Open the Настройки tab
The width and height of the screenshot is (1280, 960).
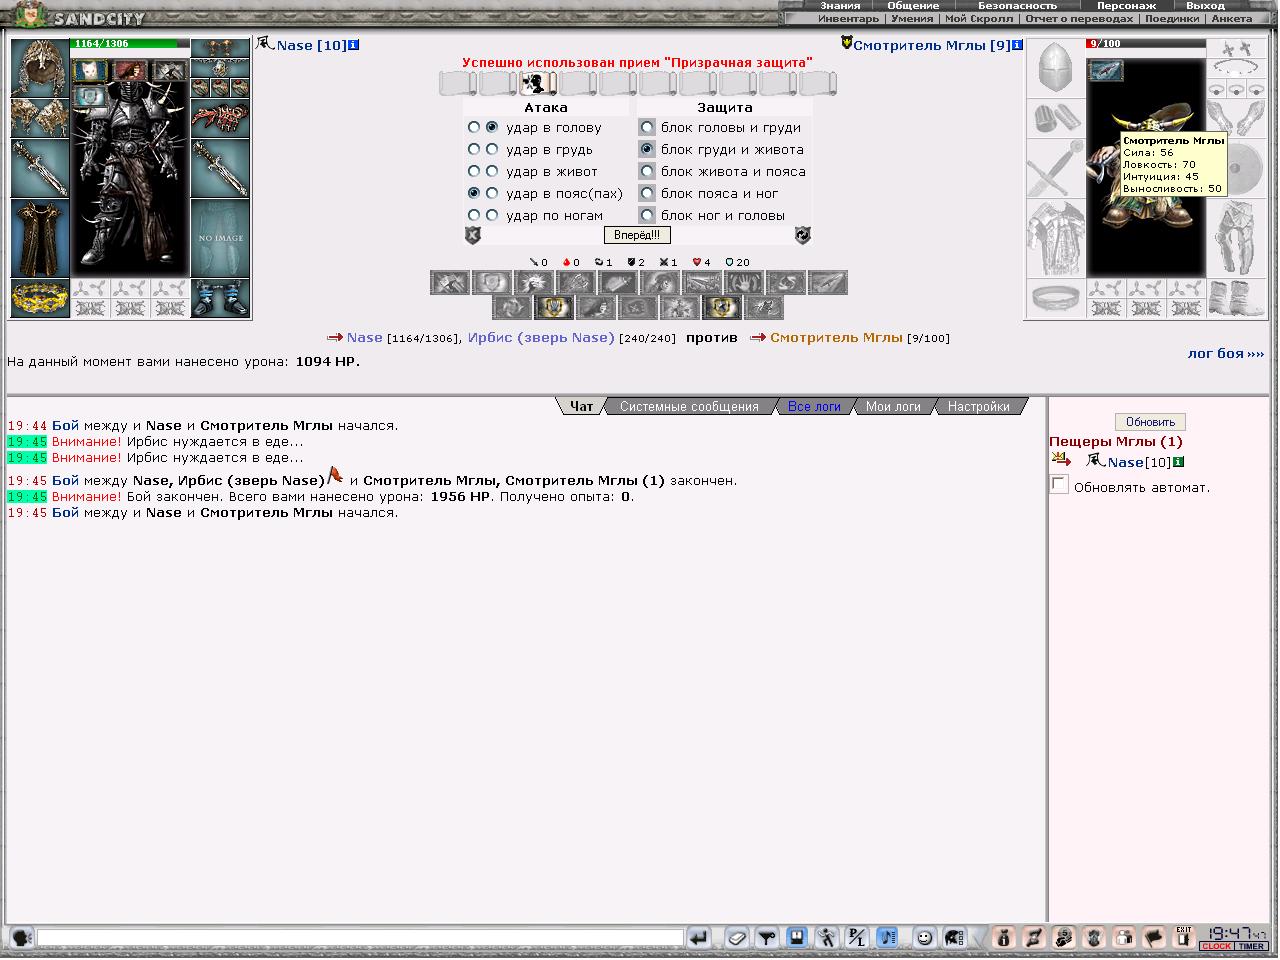(979, 406)
